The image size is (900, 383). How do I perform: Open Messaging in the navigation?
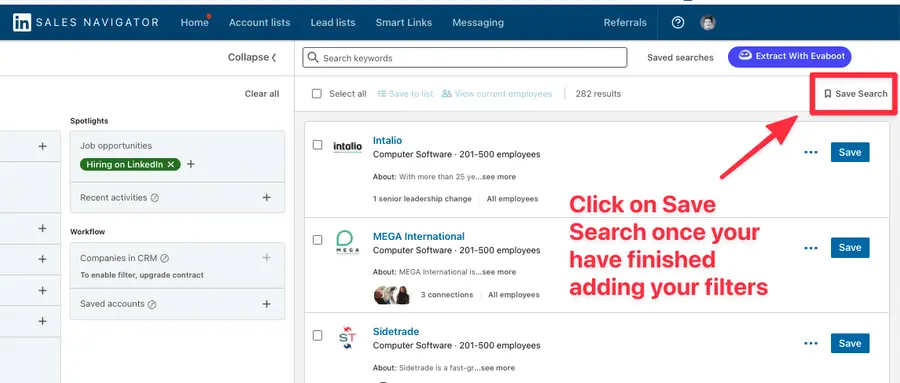pos(478,22)
